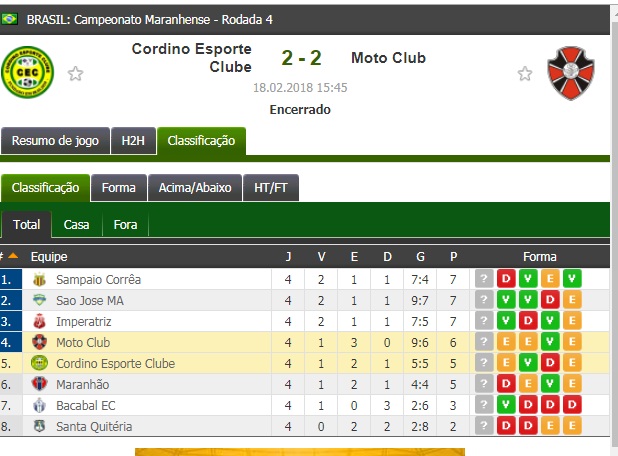Click Sampaio Corrêa team badge in table
The width and height of the screenshot is (618, 456).
click(39, 279)
